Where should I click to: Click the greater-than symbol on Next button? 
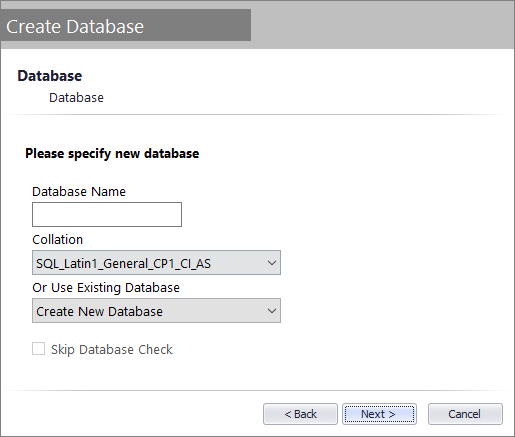[392, 414]
